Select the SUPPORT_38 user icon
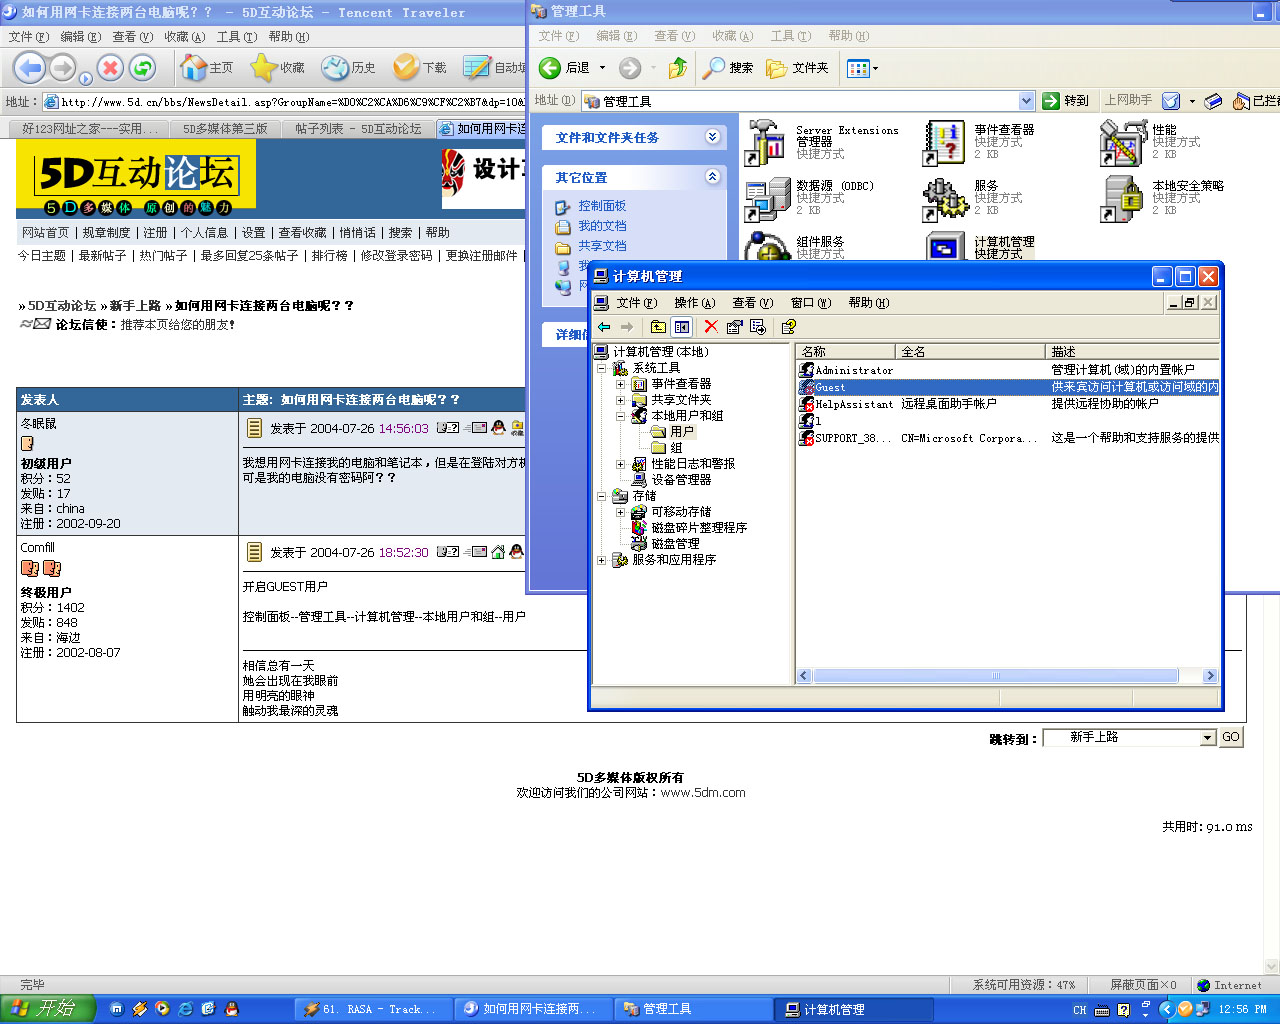Screen dimensions: 1280x1024 click(806, 438)
